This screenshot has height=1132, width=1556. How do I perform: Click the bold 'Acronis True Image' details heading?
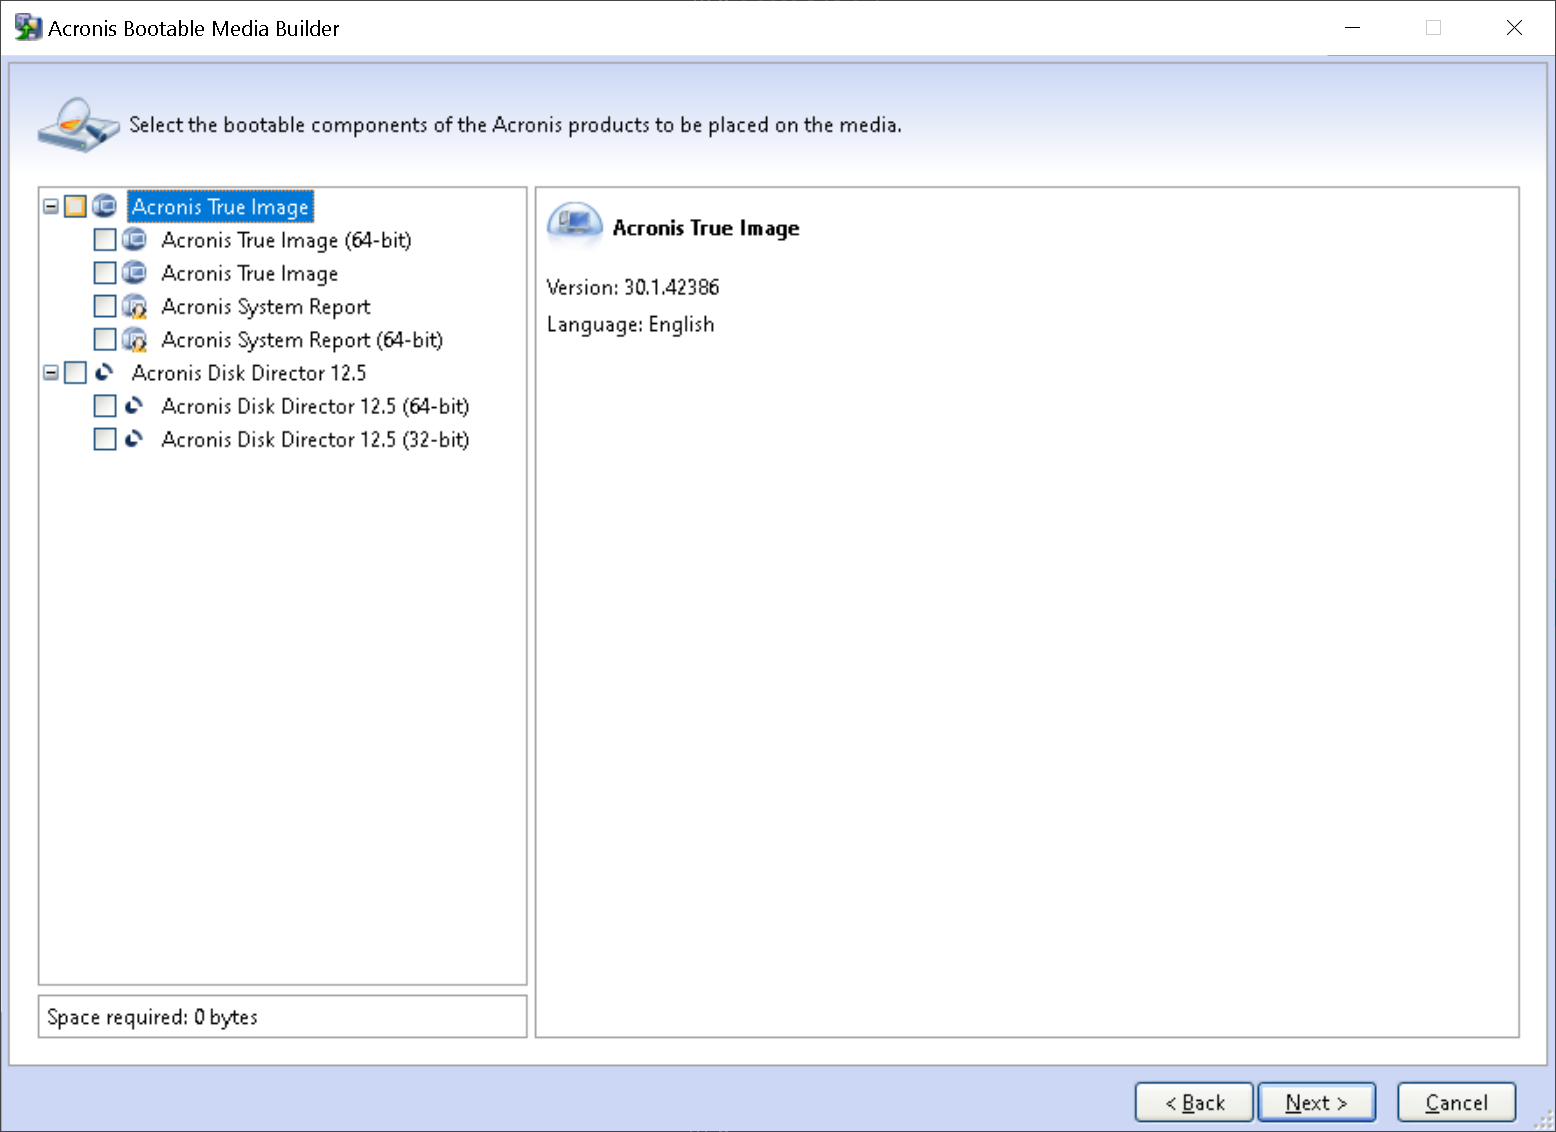[x=706, y=228]
